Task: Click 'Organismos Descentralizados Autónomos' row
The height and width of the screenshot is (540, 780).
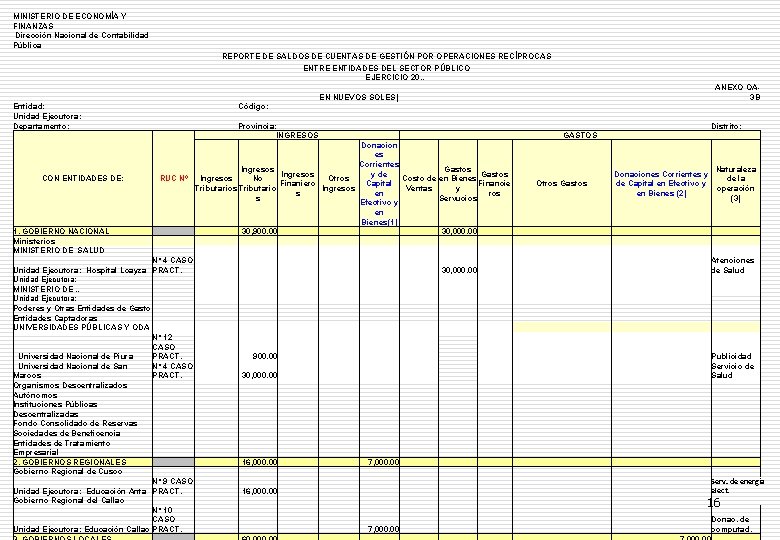Action: click(x=70, y=390)
